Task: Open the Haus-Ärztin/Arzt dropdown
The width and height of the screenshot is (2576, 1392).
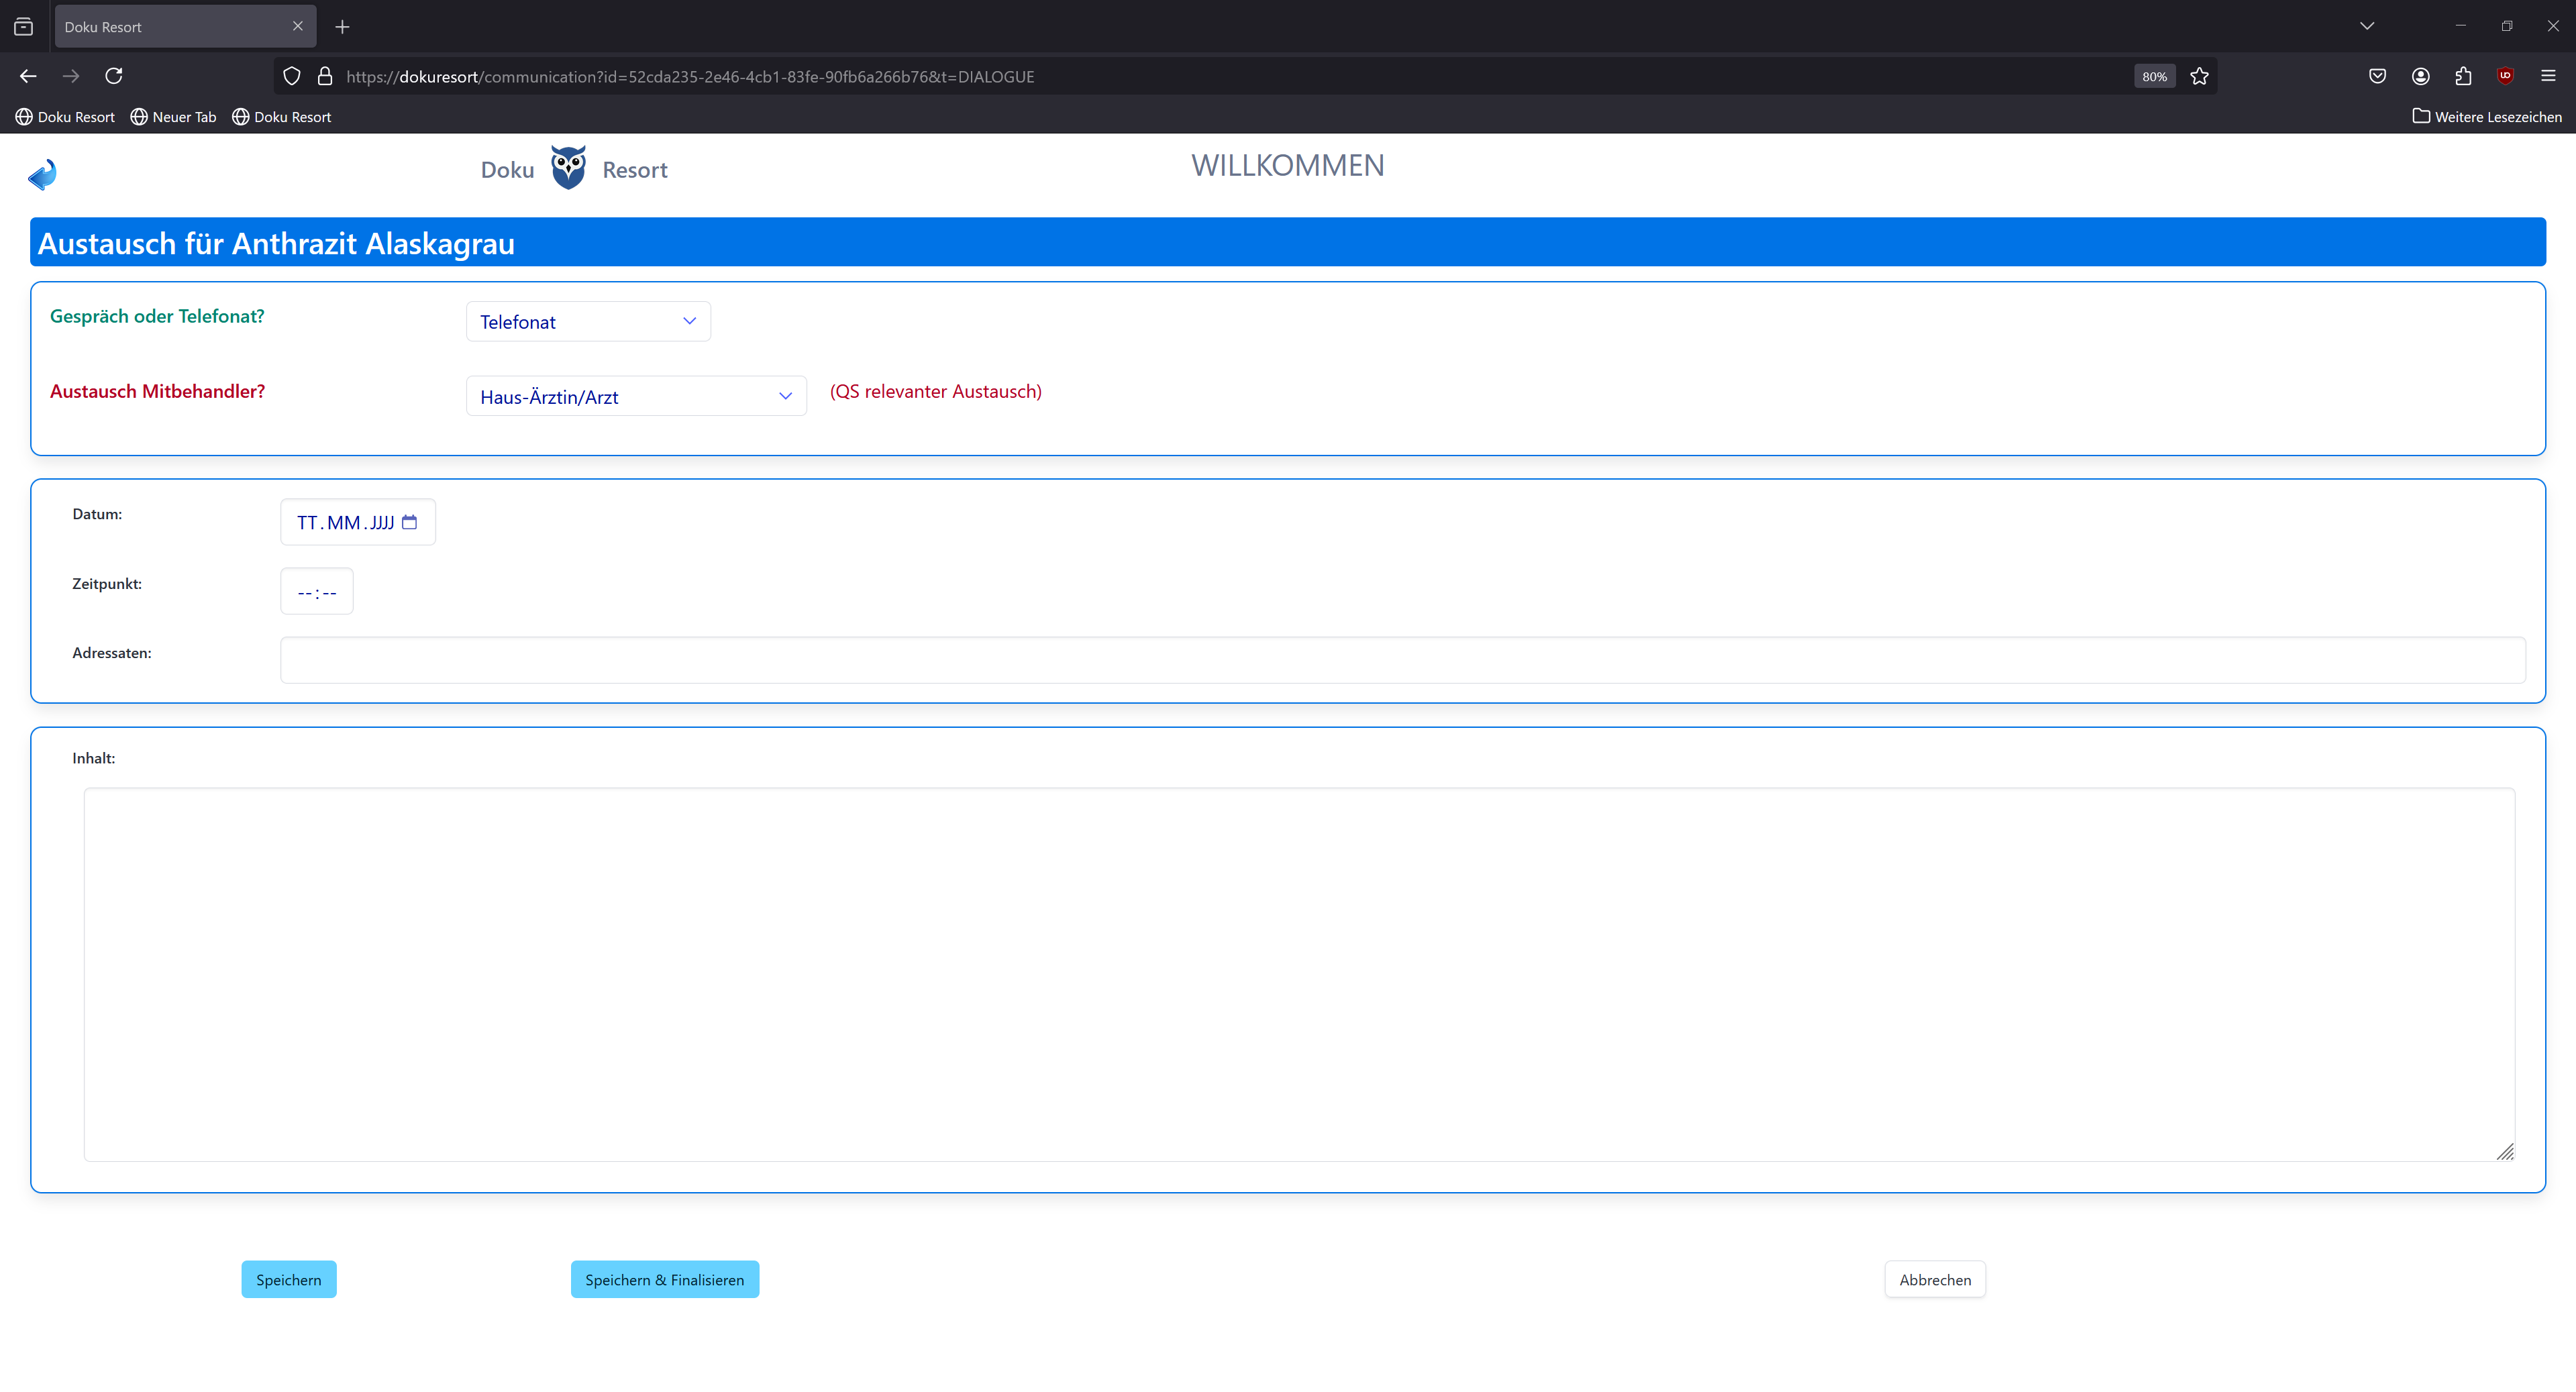Action: click(636, 396)
